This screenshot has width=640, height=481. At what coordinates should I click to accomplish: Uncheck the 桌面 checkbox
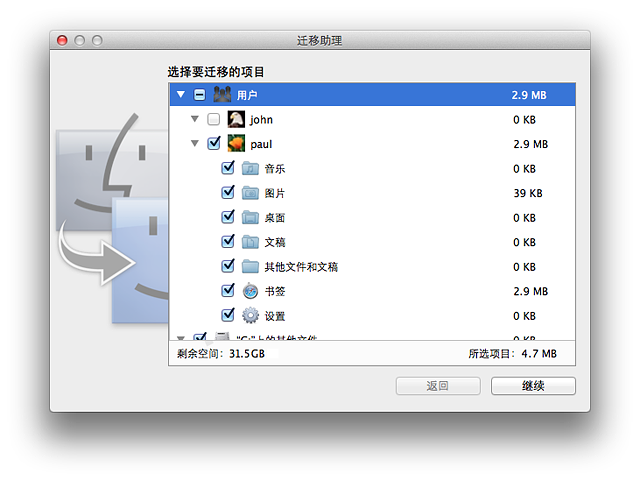(x=228, y=216)
